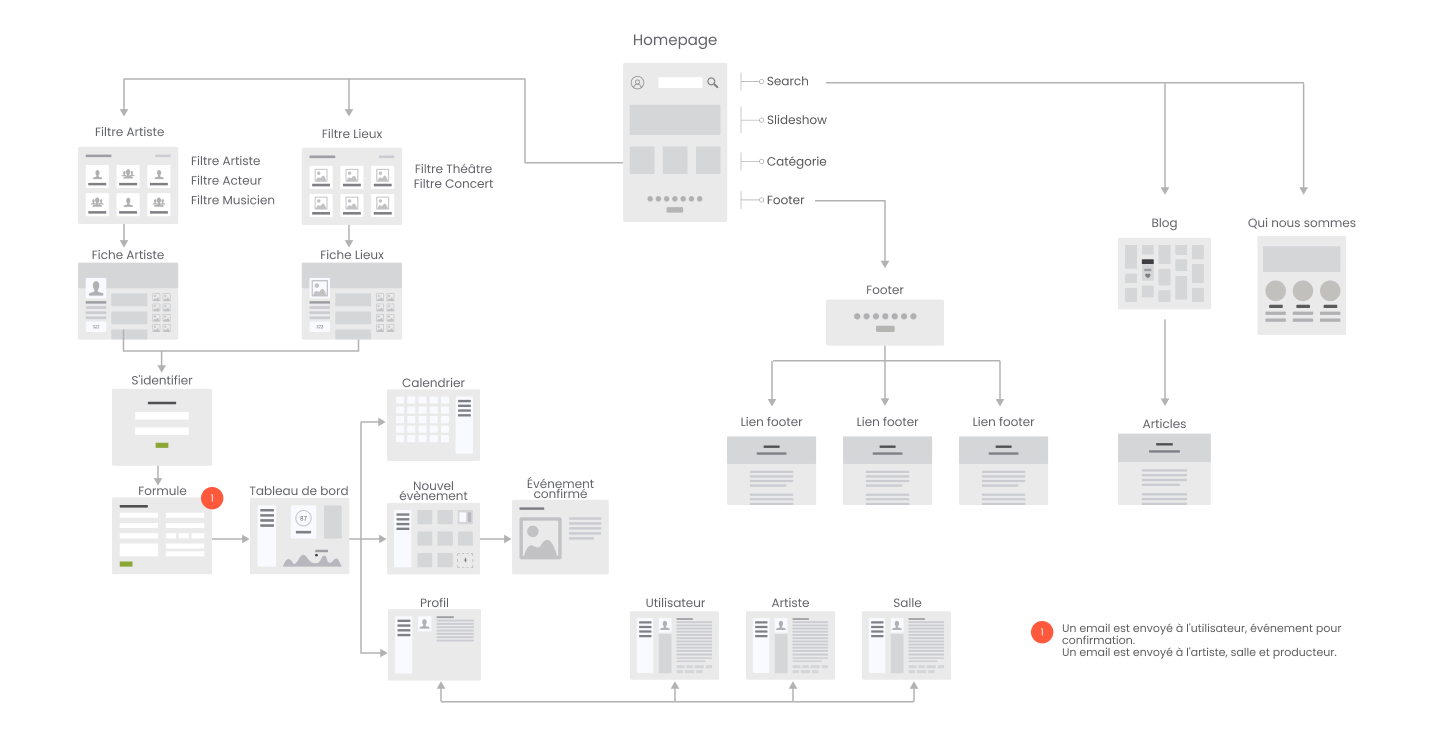Select the Articles wireframe thumbnail
Image resolution: width=1440 pixels, height=750 pixels.
[x=1164, y=469]
